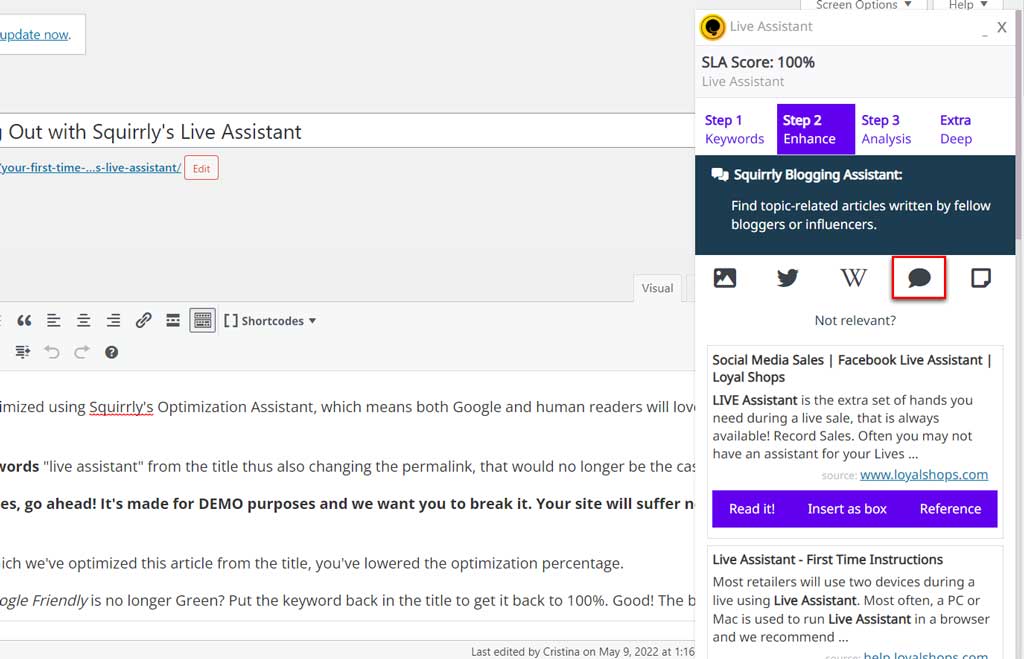Select the Wikipedia source icon
Screen dimensions: 1024x659
(853, 278)
